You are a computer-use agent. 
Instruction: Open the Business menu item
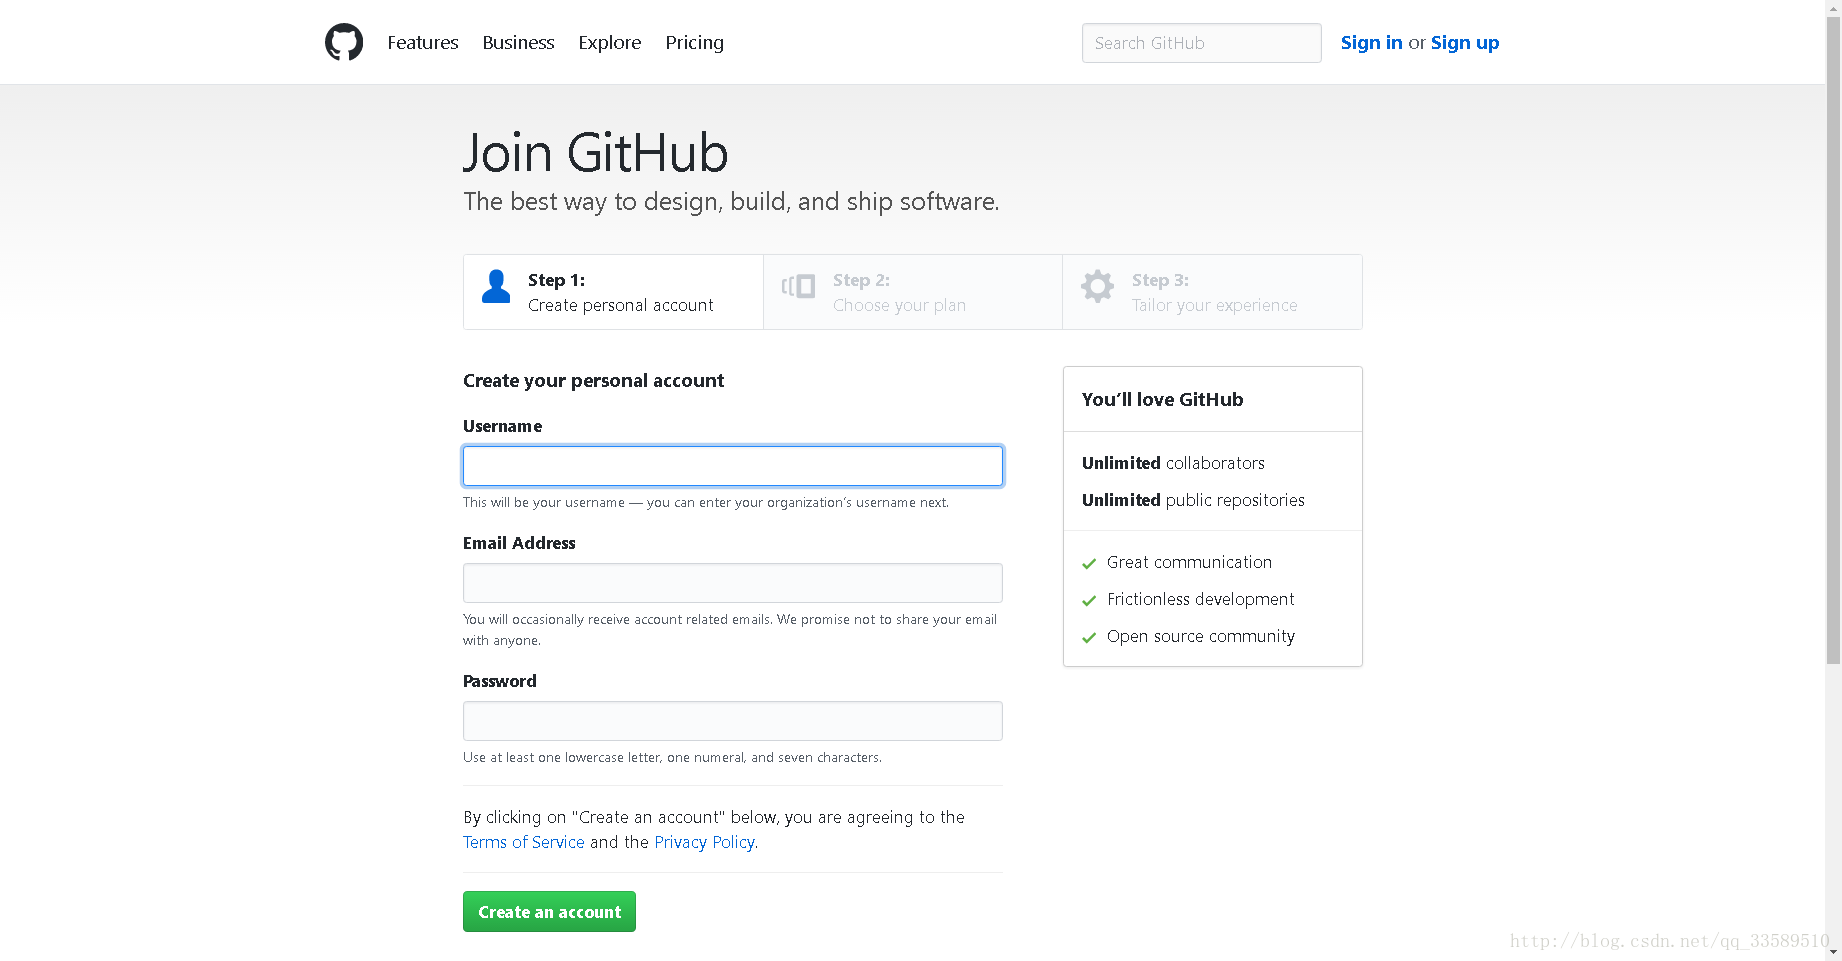[x=518, y=42]
